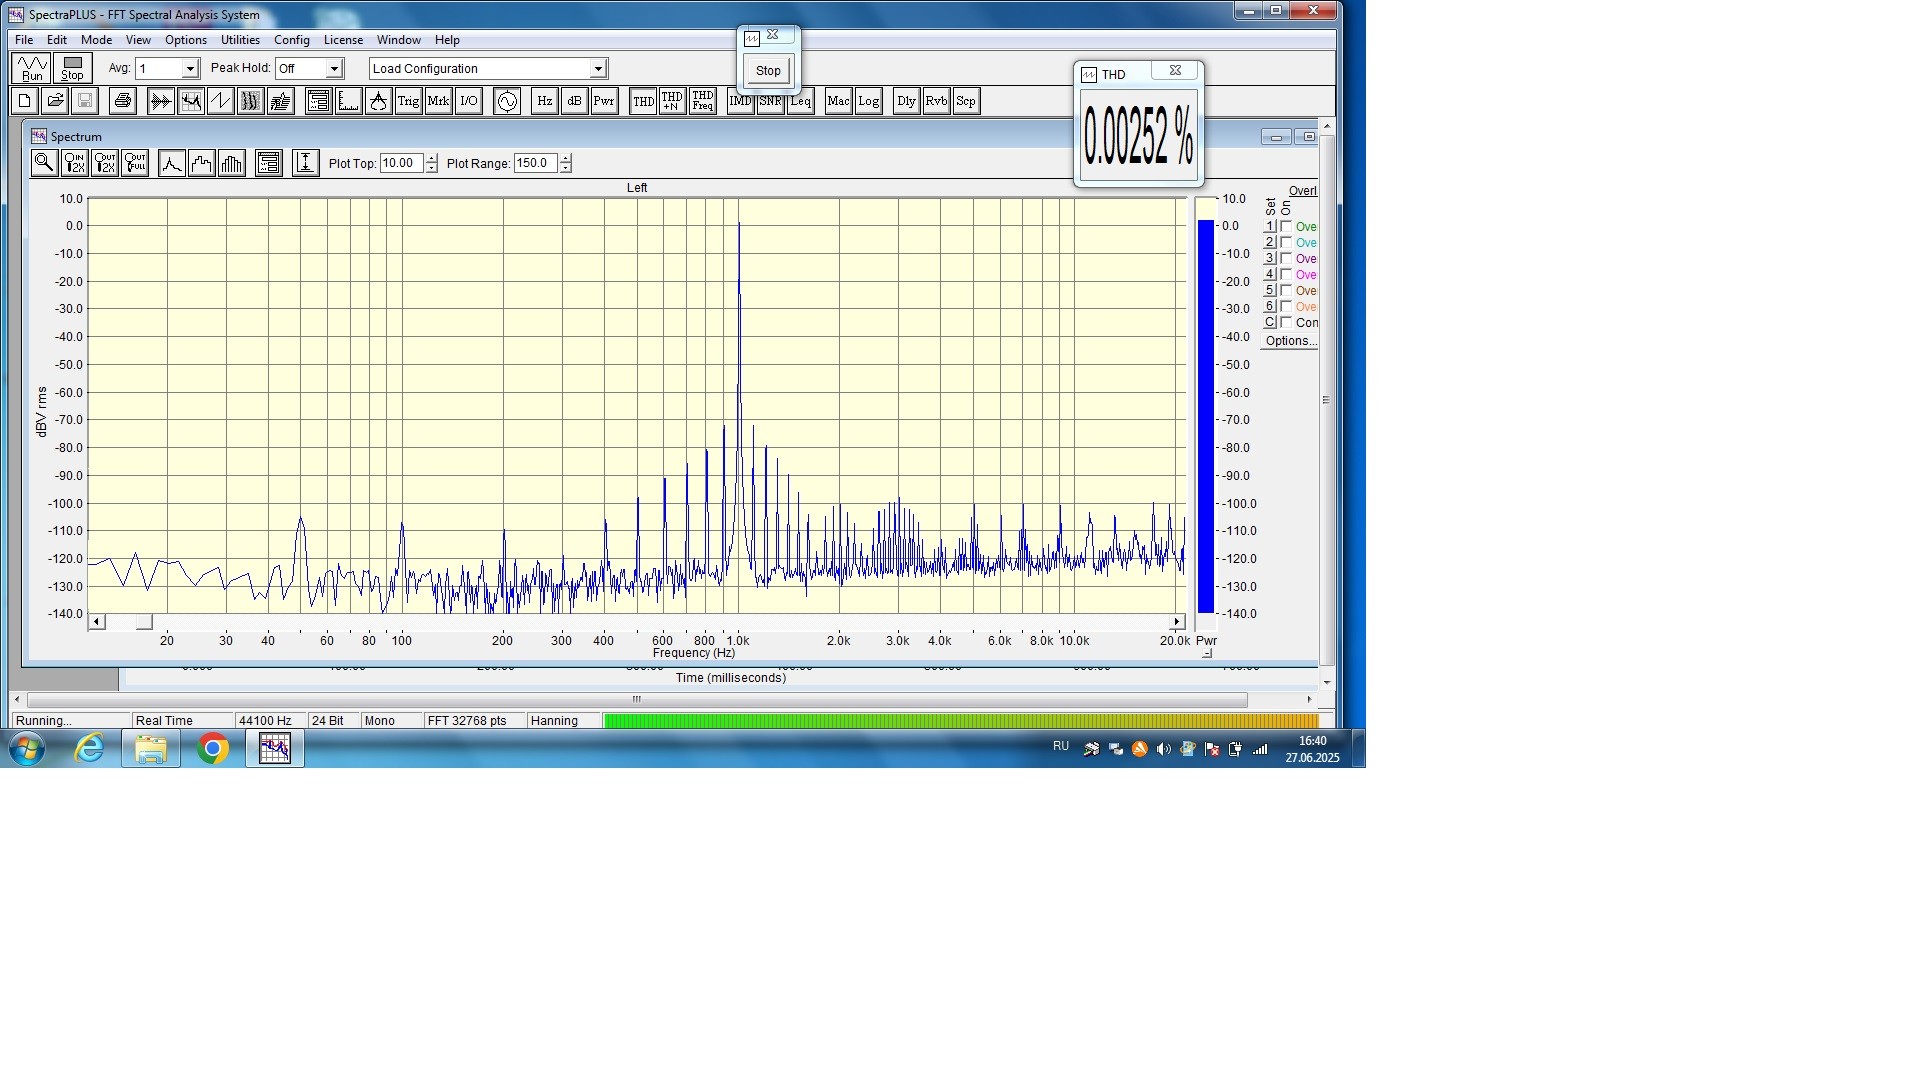Image resolution: width=1920 pixels, height=1079 pixels.
Task: Click the magnifier zoom tool in Spectrum
Action: (x=43, y=163)
